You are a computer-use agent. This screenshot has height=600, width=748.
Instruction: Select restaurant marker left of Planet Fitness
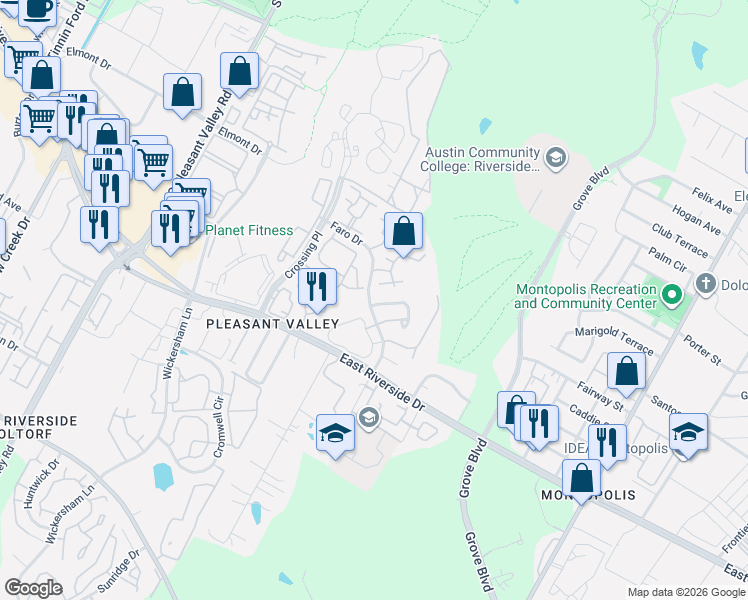point(170,233)
